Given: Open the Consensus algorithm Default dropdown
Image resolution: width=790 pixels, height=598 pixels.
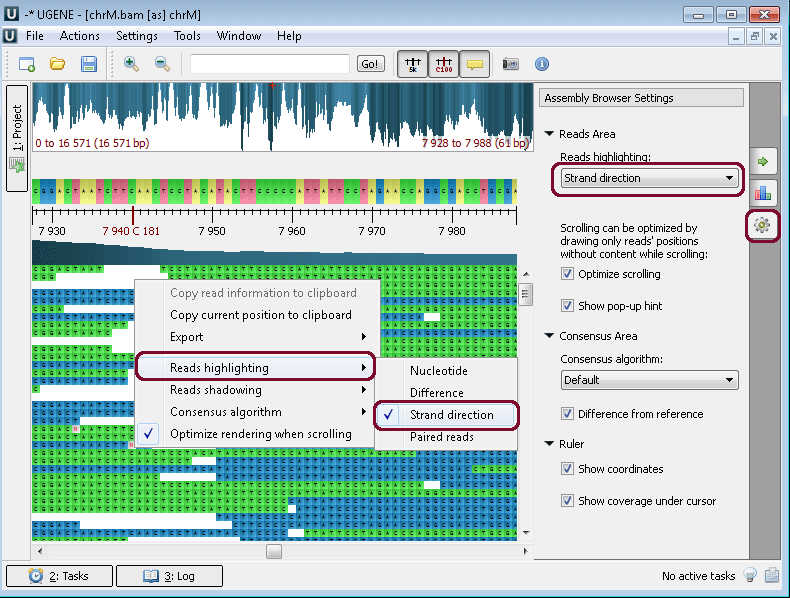Looking at the screenshot, I should click(x=649, y=380).
